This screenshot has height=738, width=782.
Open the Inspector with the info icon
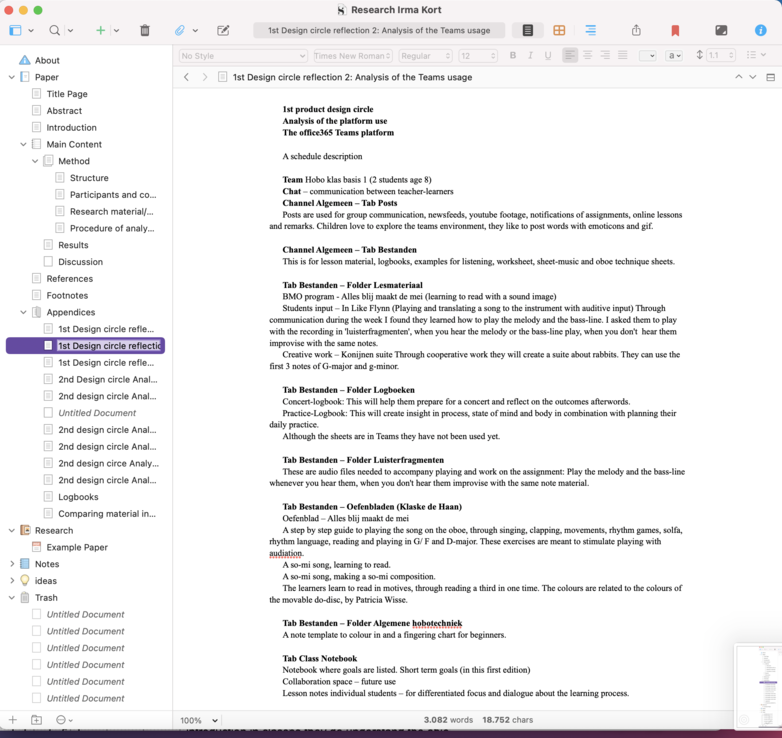tap(760, 31)
